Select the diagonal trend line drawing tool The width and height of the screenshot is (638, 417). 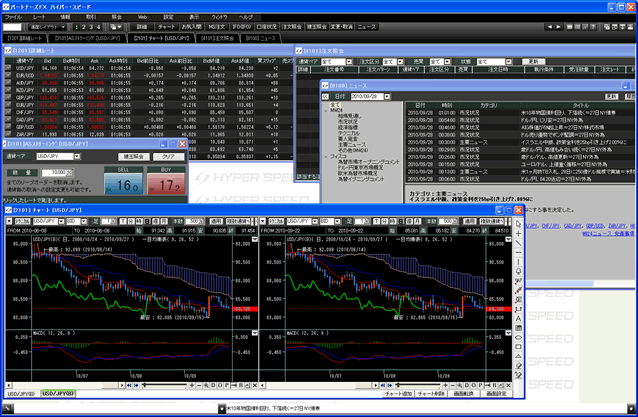pos(518,243)
